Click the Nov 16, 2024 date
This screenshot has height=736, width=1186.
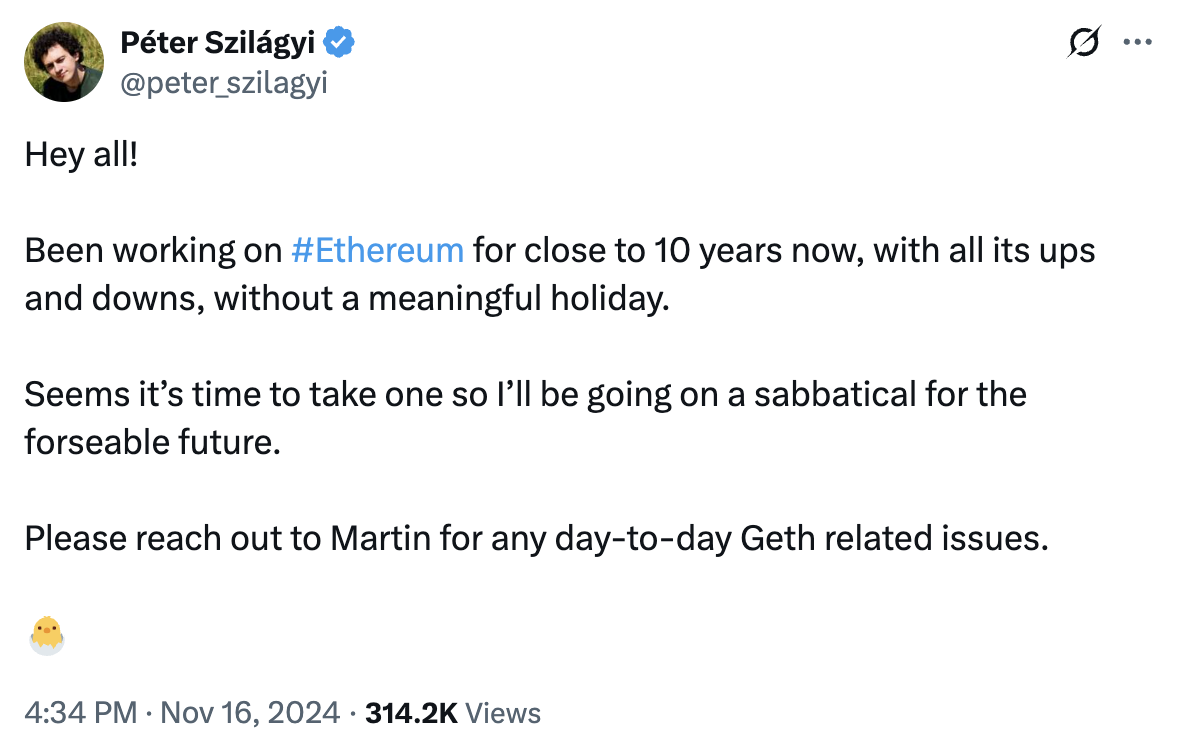pyautogui.click(x=248, y=713)
